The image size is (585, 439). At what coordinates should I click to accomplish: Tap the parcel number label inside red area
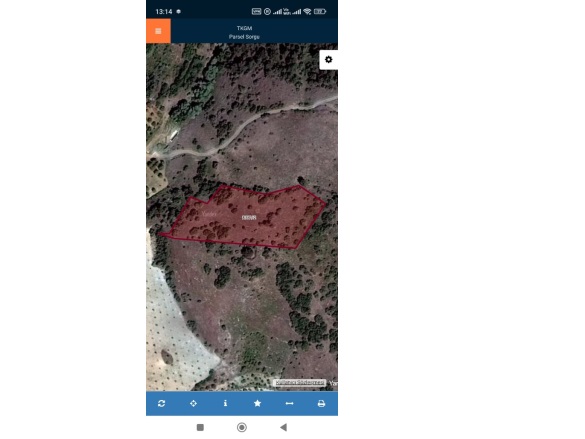click(x=249, y=217)
